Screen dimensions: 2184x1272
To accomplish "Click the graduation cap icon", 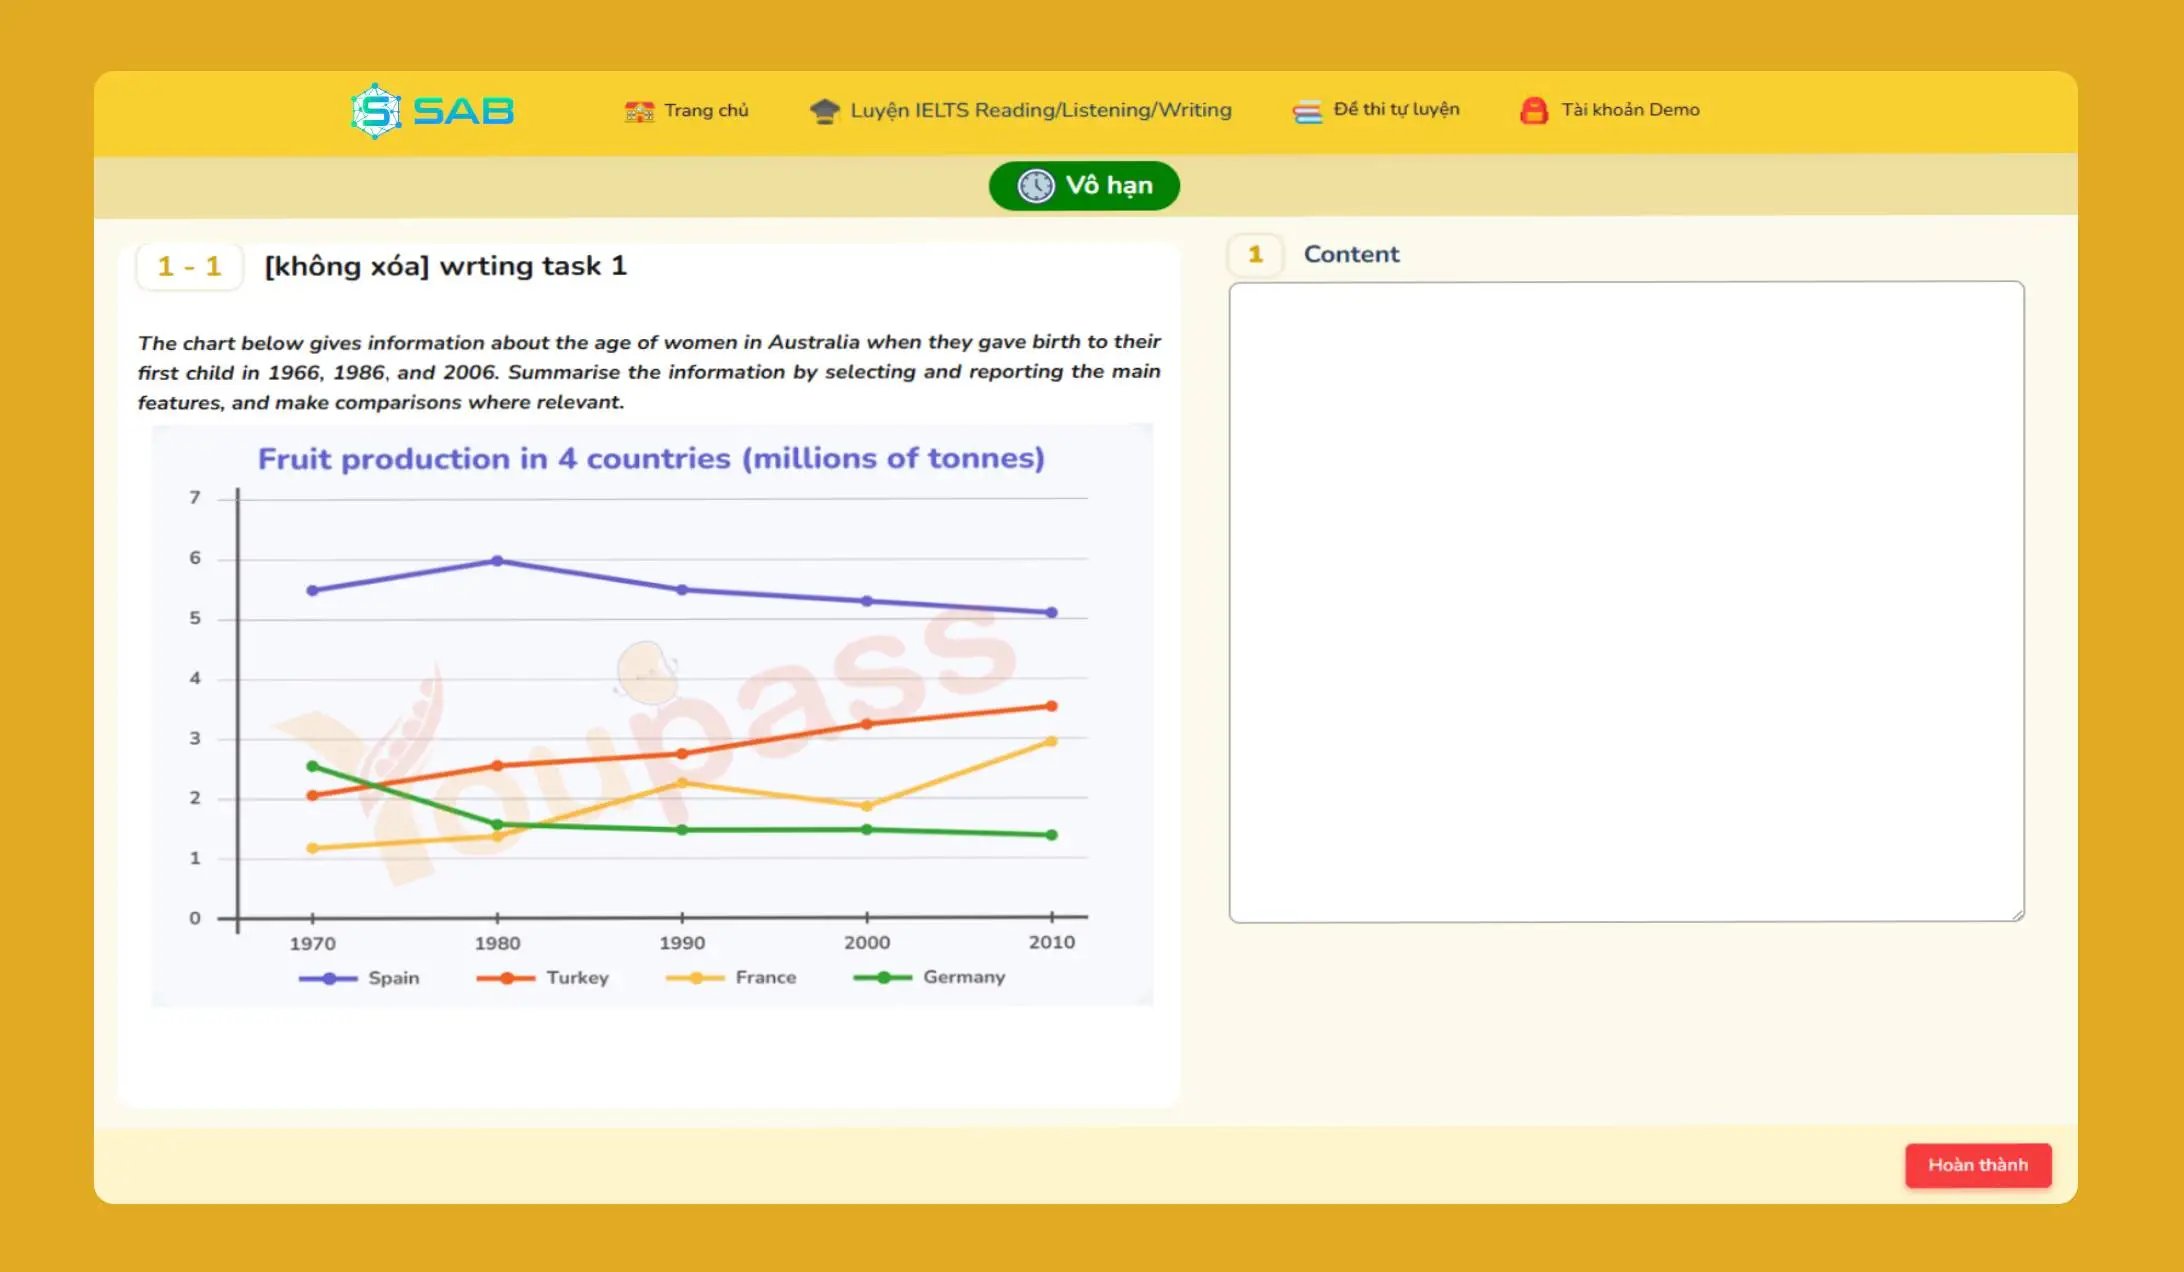I will pyautogui.click(x=824, y=111).
